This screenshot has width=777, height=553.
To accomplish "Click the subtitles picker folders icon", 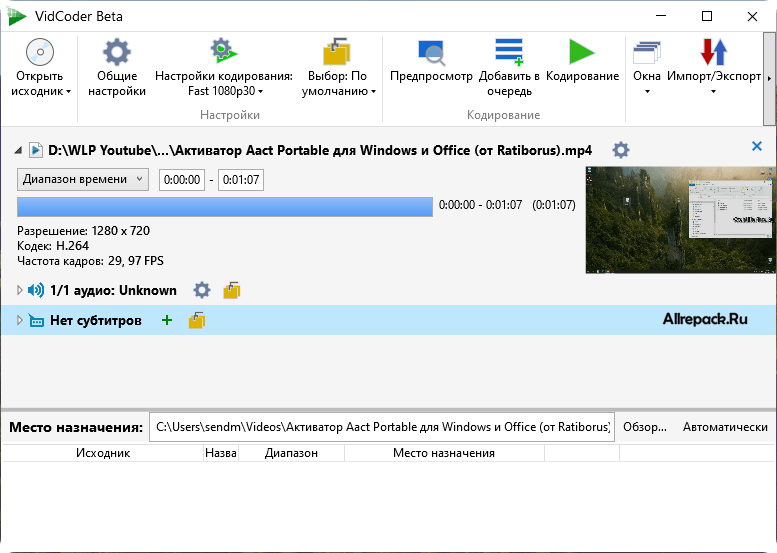I will point(197,321).
